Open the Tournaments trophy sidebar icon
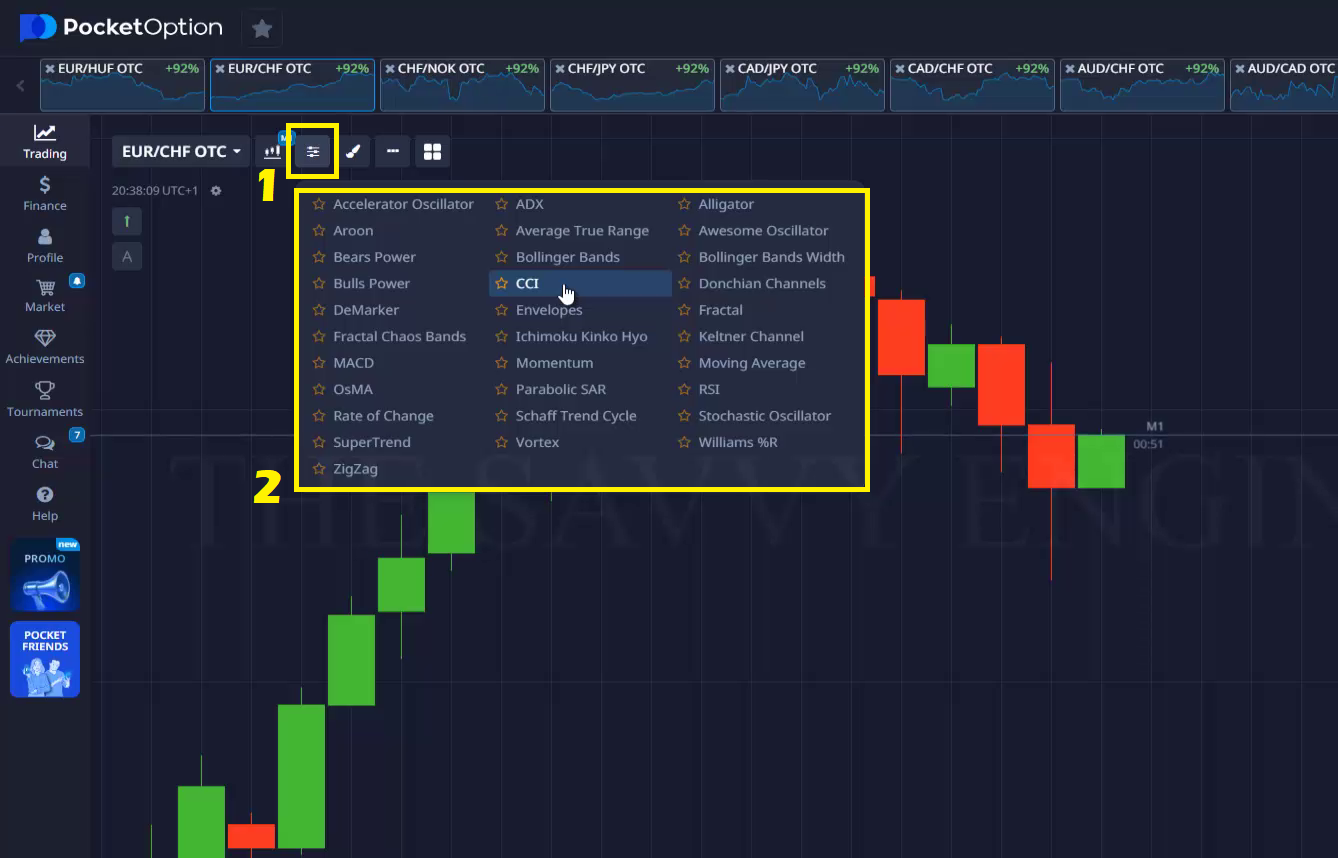This screenshot has width=1338, height=858. (x=45, y=399)
